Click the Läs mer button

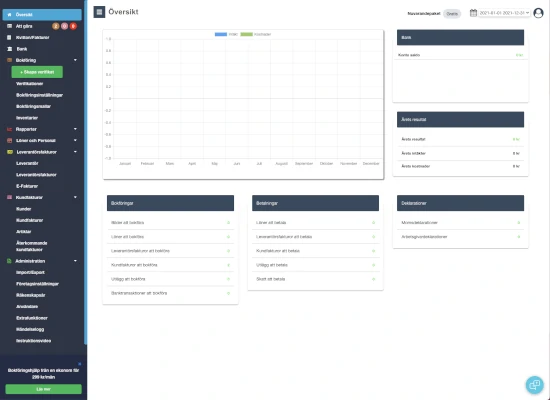[43, 389]
